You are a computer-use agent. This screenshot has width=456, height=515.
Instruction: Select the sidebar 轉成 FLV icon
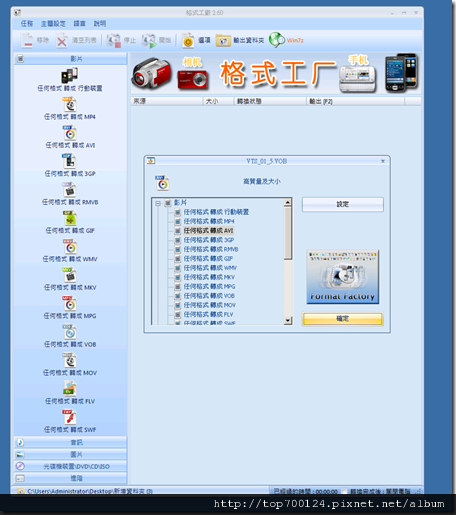point(69,389)
